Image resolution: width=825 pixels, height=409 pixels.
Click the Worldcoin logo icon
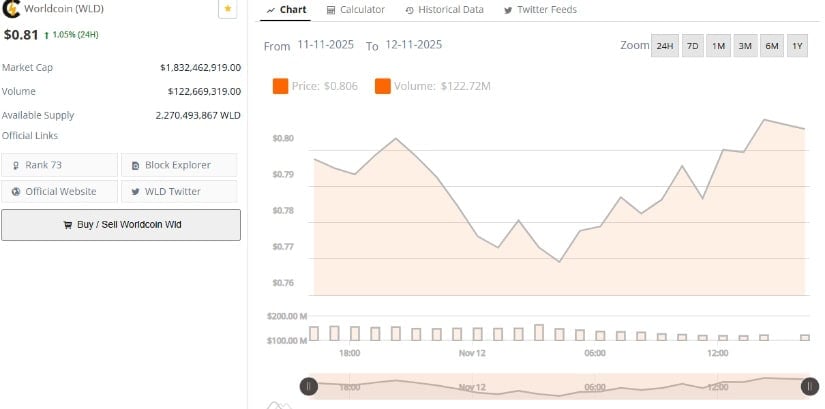click(11, 9)
